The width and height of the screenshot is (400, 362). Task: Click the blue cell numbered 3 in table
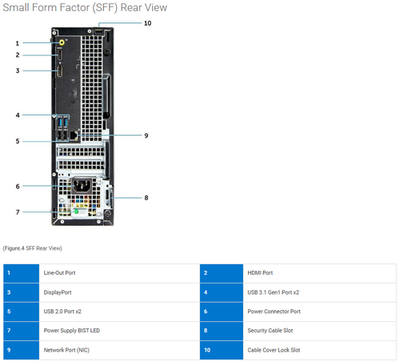(21, 293)
